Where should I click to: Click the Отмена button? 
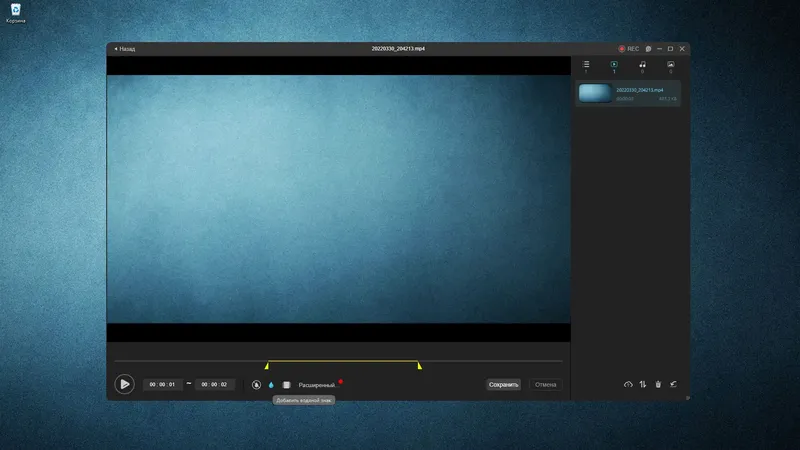tap(545, 385)
